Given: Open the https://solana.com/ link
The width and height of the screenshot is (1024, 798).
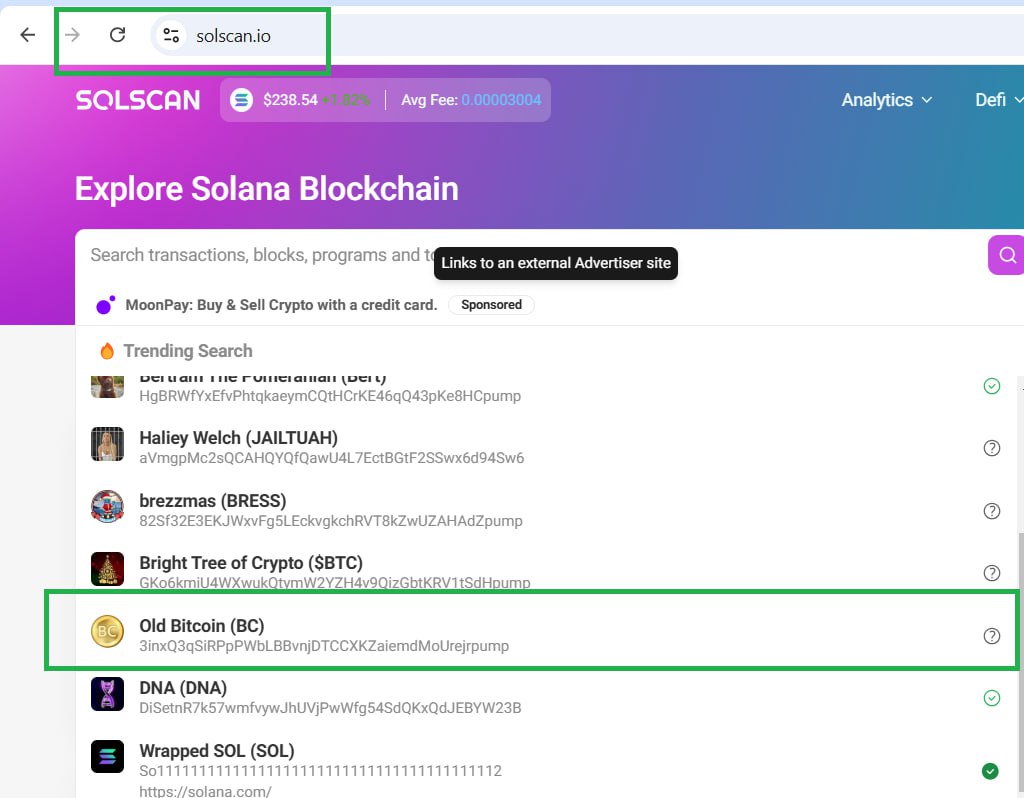Looking at the screenshot, I should click(205, 791).
